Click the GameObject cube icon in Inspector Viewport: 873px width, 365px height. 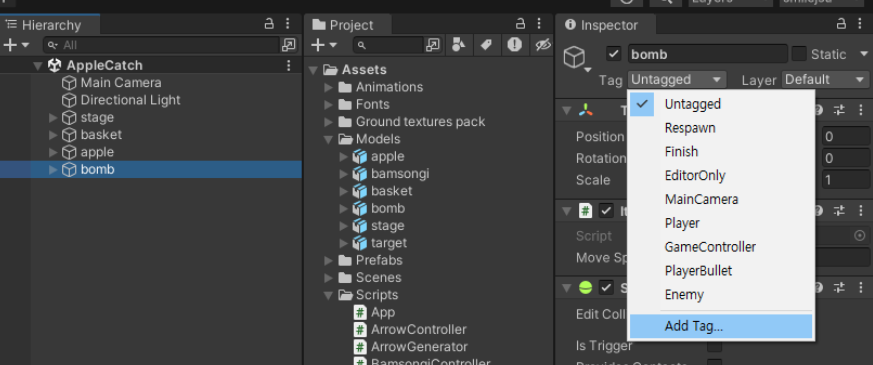click(574, 57)
